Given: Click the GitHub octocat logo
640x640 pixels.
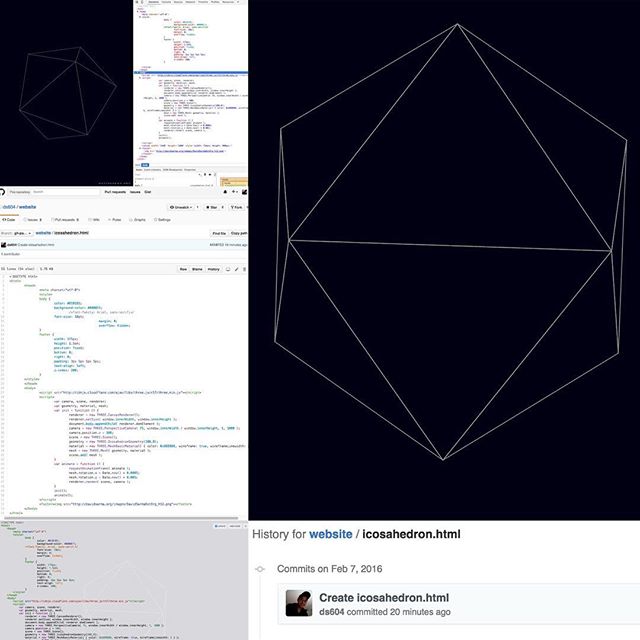Looking at the screenshot, I should click(x=4, y=191).
